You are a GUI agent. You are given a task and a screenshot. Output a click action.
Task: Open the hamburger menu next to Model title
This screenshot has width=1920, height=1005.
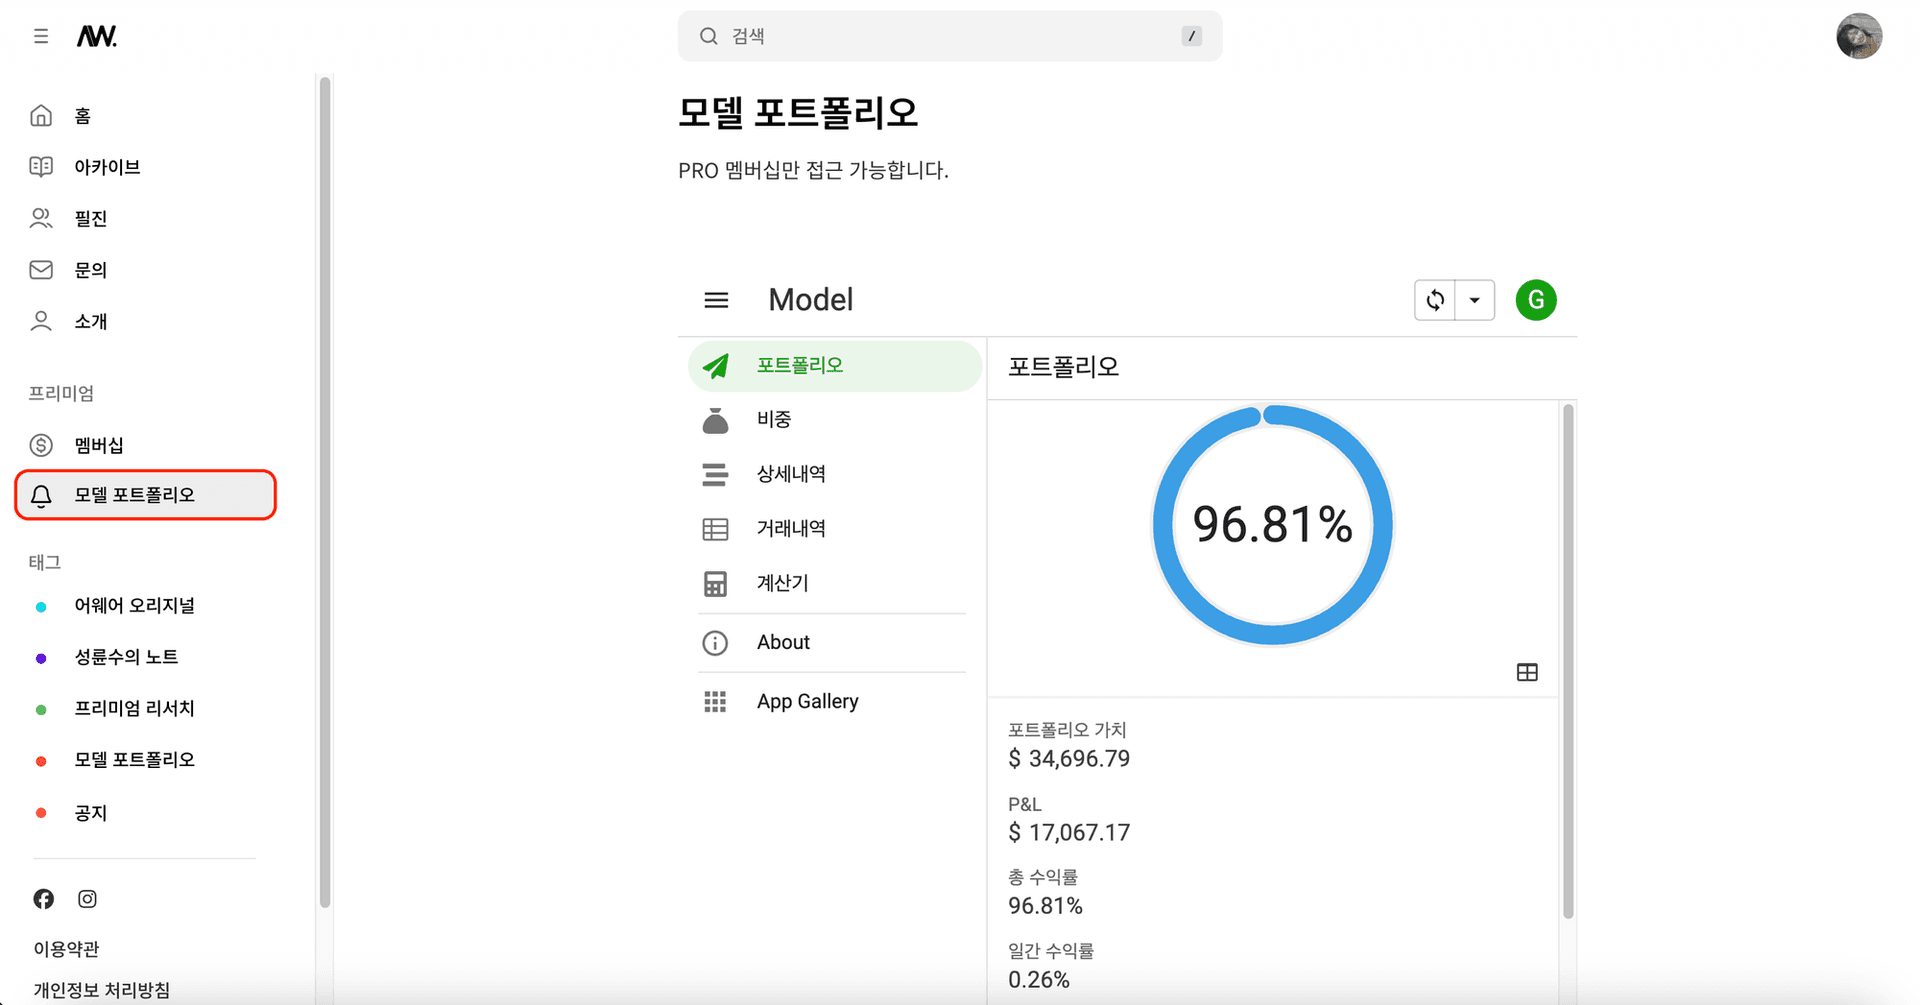[x=716, y=299]
